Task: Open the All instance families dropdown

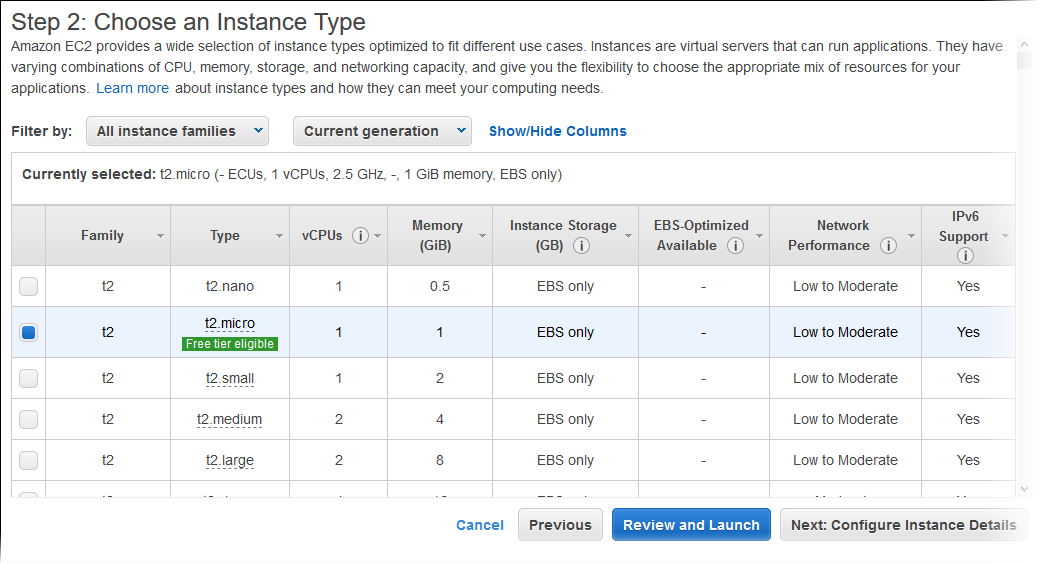Action: [177, 131]
